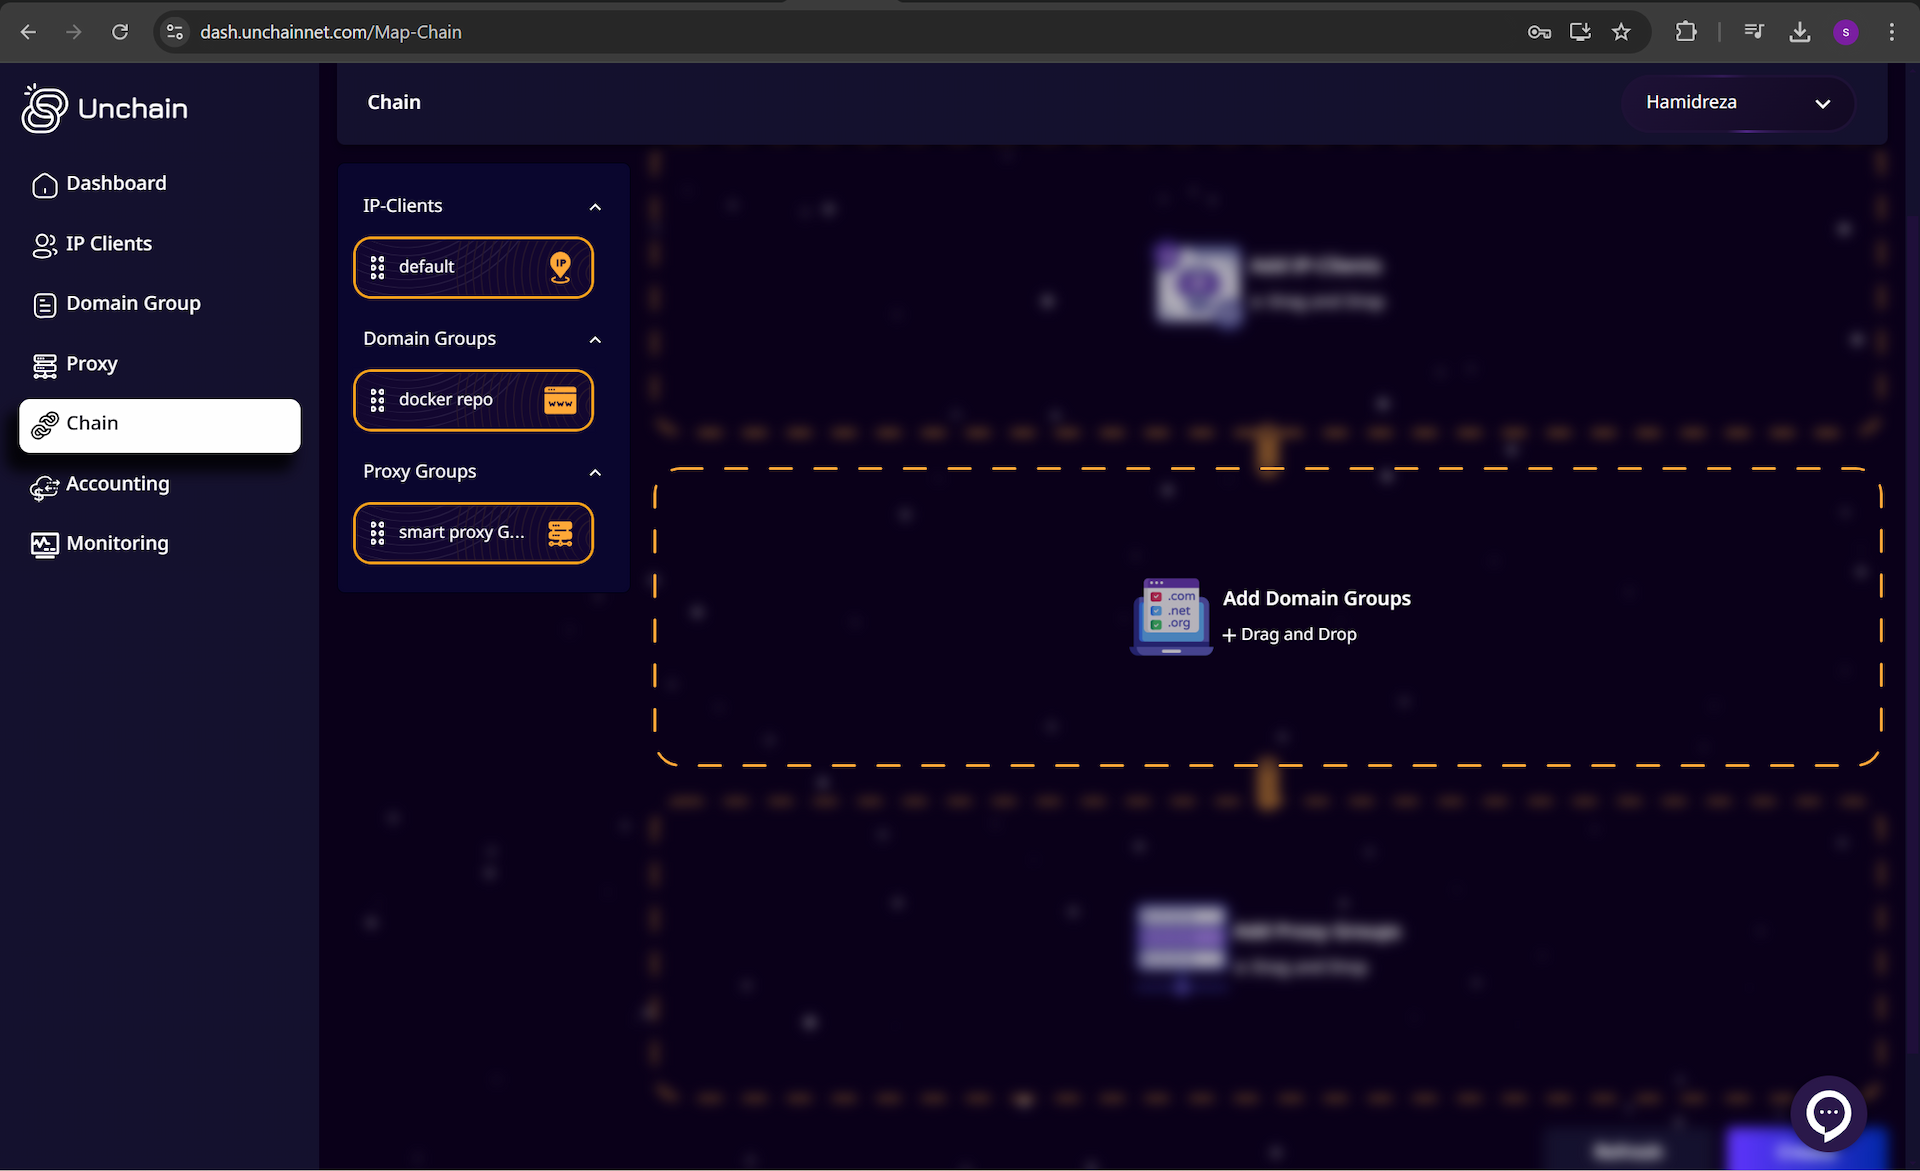This screenshot has width=1920, height=1171.
Task: Click the drag handle on docker repo
Action: [377, 400]
